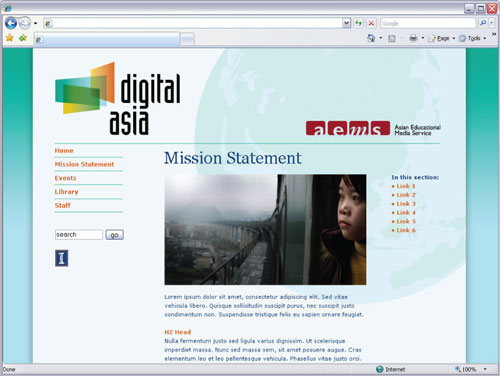
Task: Click the H2 Head subheading text
Action: pyautogui.click(x=178, y=332)
